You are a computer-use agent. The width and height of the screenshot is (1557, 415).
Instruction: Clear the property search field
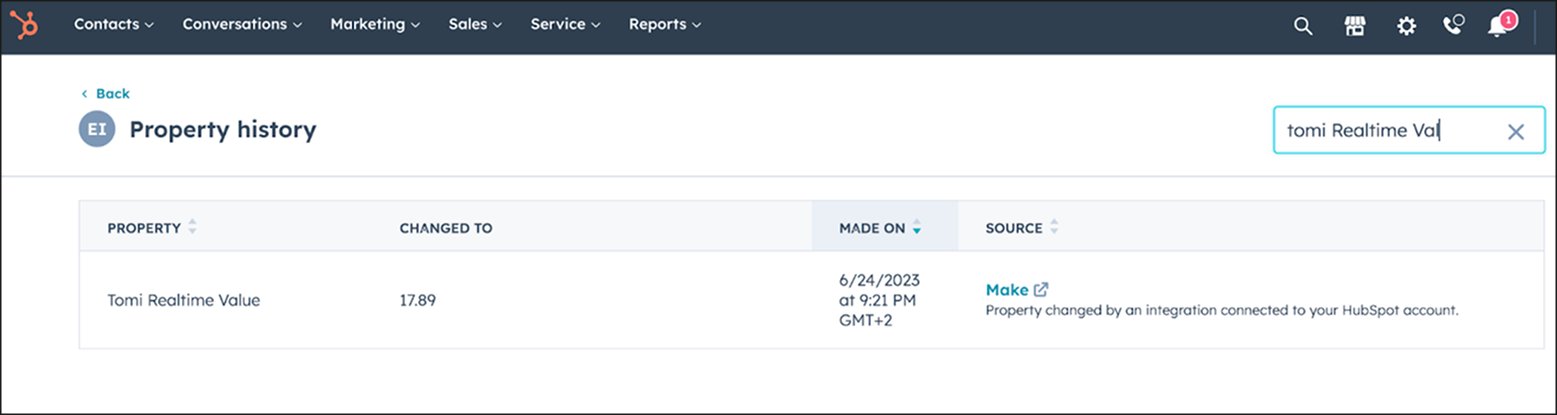click(x=1515, y=131)
